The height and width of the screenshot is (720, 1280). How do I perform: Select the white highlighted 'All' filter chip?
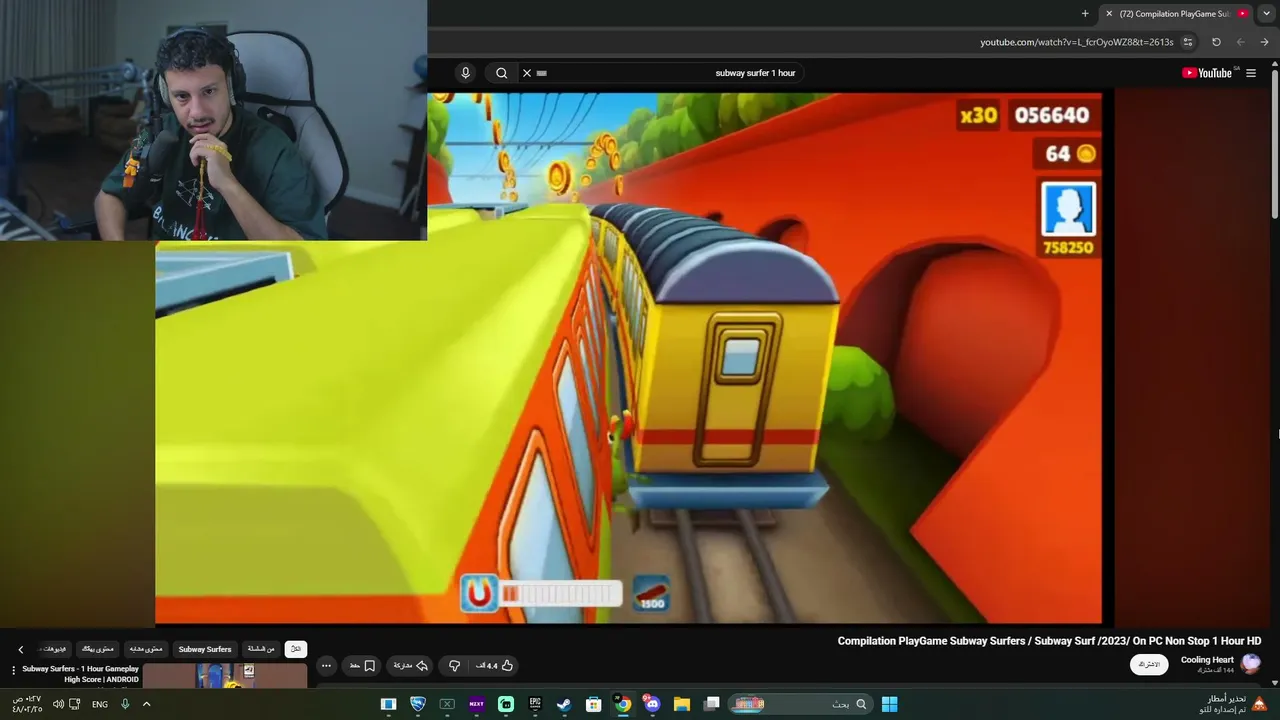296,649
